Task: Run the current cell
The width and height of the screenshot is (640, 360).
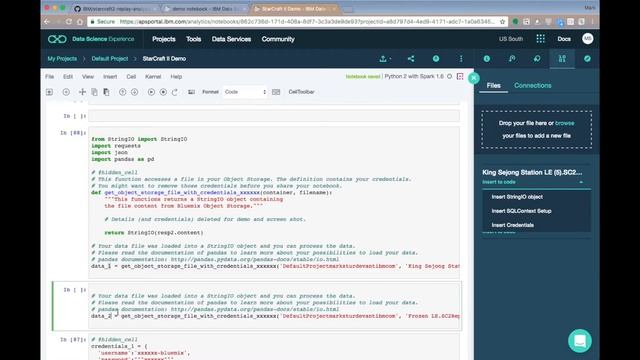Action: point(151,92)
